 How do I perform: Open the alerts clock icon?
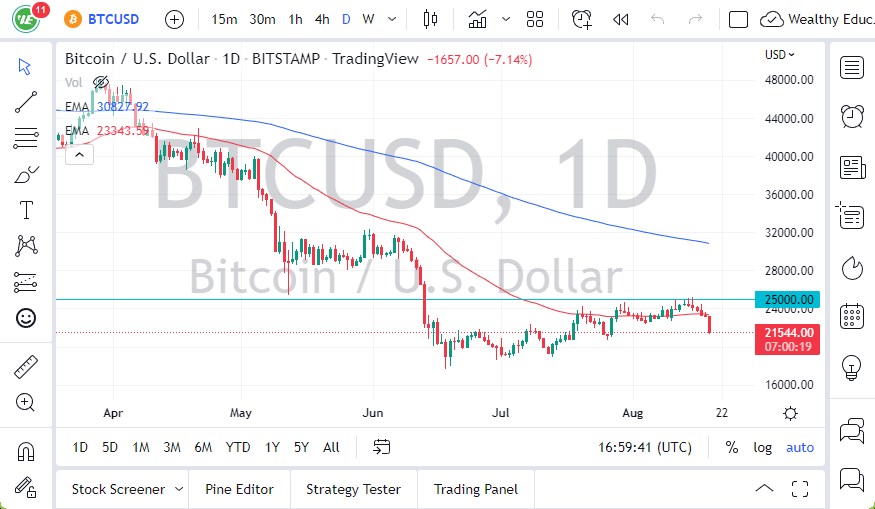click(x=581, y=19)
